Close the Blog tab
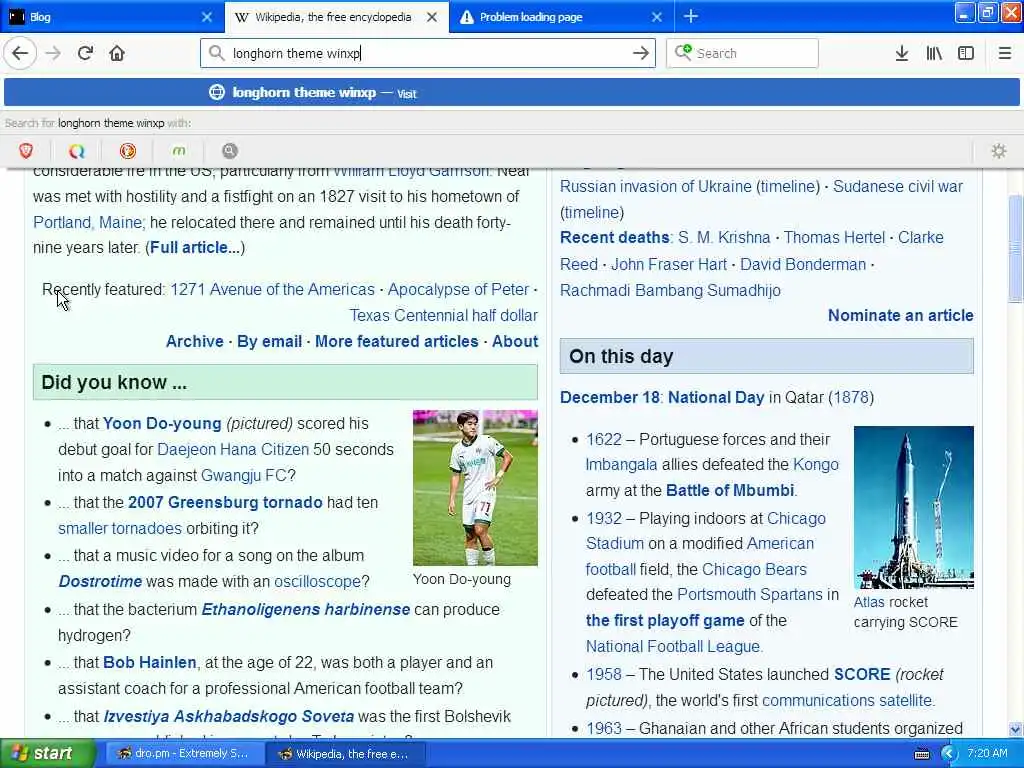The height and width of the screenshot is (768, 1024). click(206, 17)
